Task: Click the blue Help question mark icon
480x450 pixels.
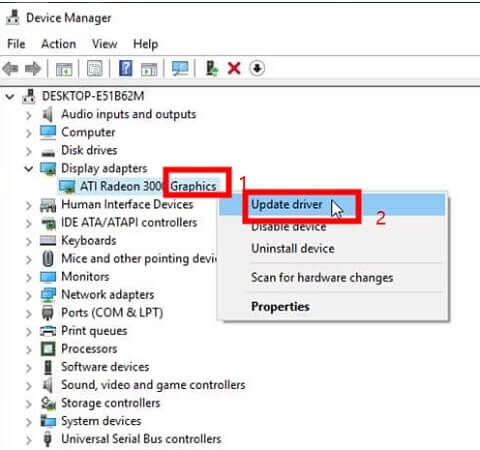Action: pos(126,68)
